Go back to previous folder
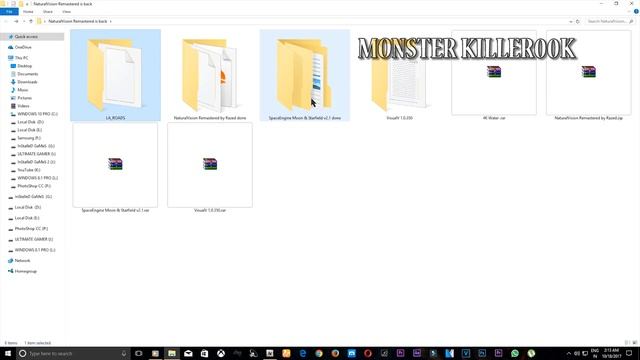Viewport: 640px width, 360px height. pyautogui.click(x=7, y=21)
